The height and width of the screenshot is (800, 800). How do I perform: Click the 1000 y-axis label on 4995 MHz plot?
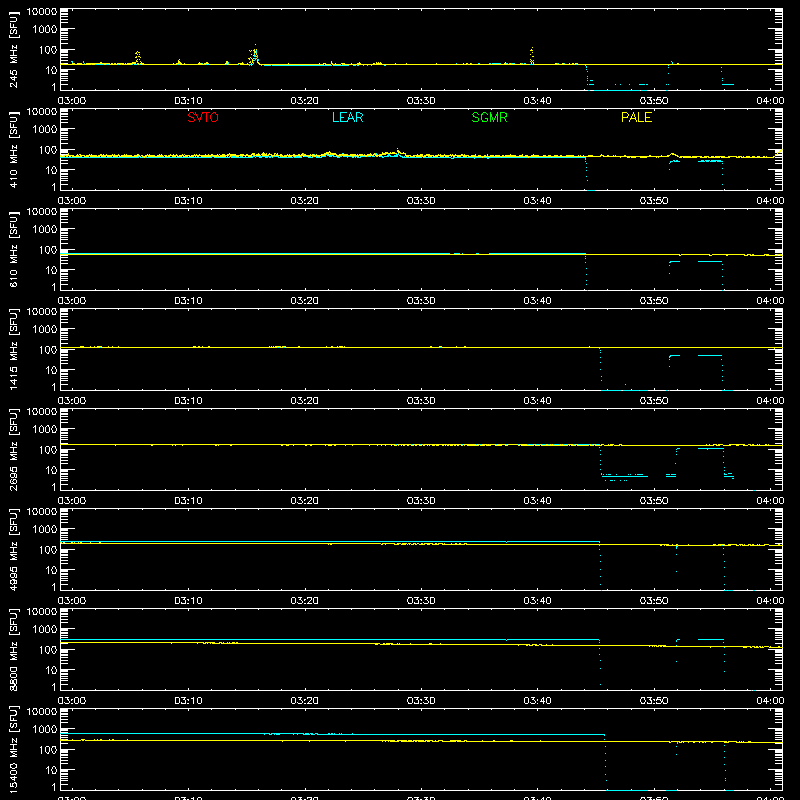(45, 530)
